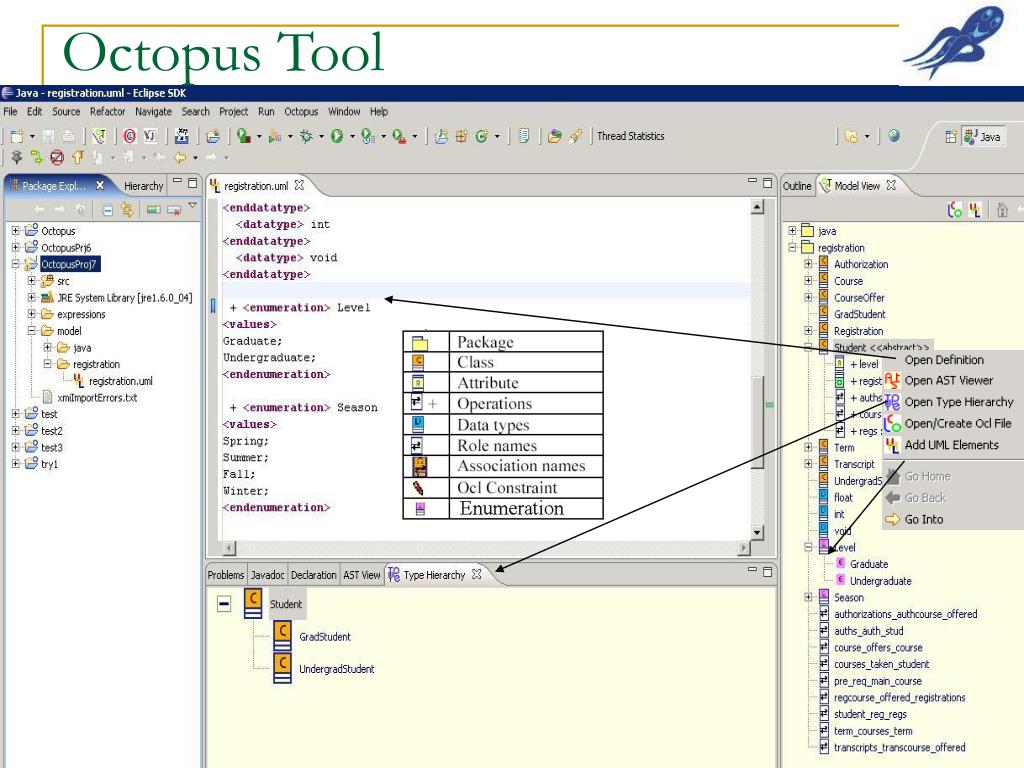Click the OCL icon in Model View toolbar

click(x=955, y=210)
